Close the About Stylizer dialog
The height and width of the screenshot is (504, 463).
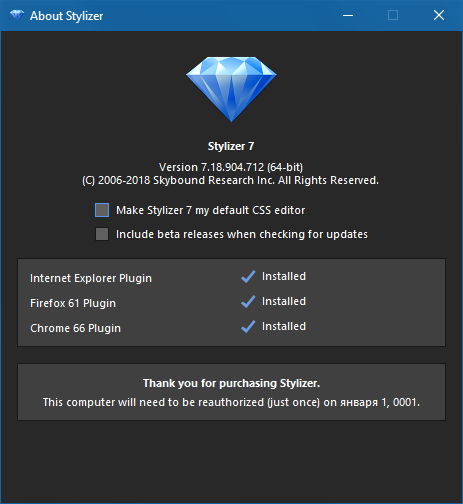click(x=439, y=15)
